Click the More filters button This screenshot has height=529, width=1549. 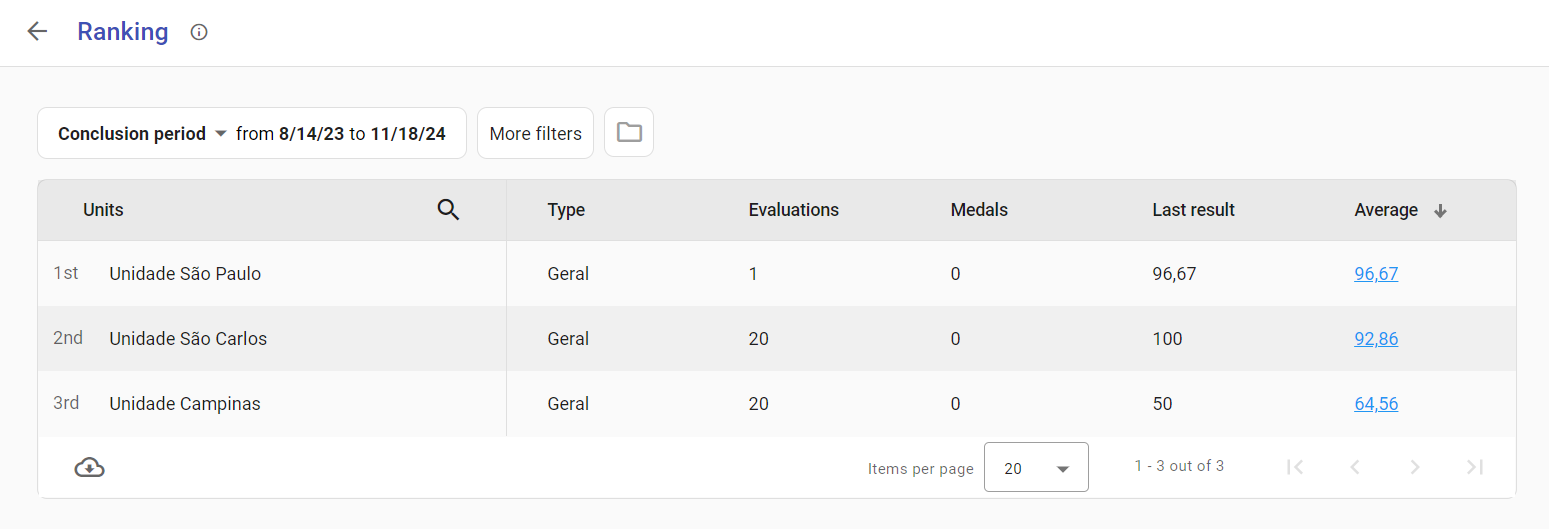click(535, 134)
